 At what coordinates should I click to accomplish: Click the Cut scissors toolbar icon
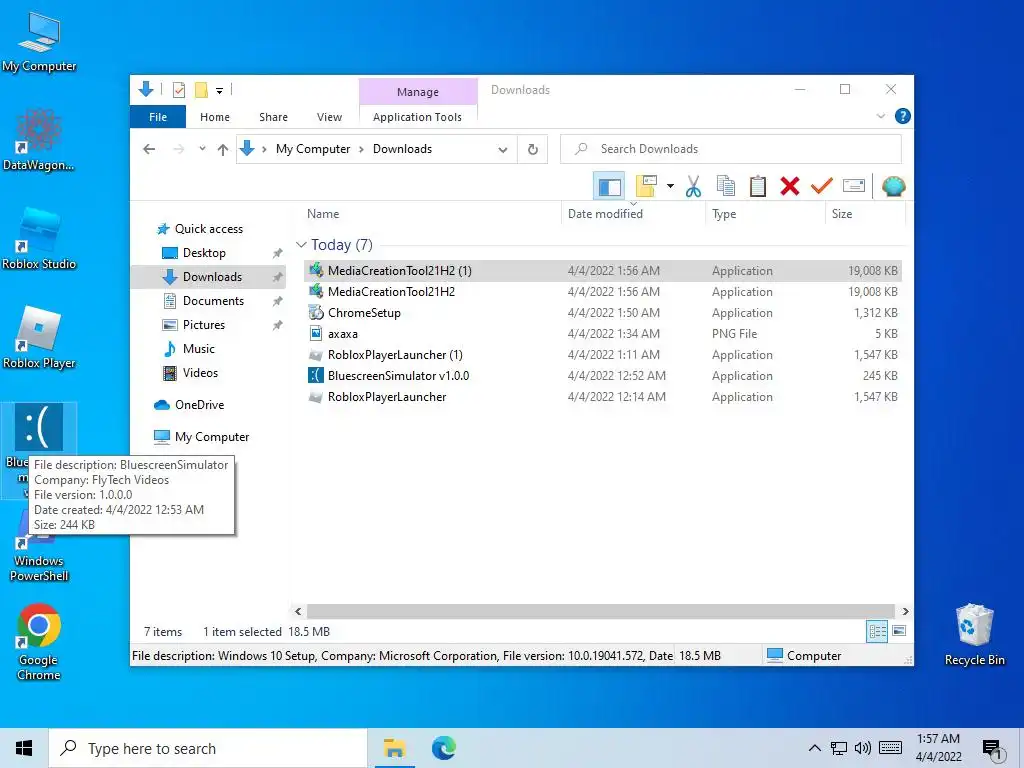(693, 187)
